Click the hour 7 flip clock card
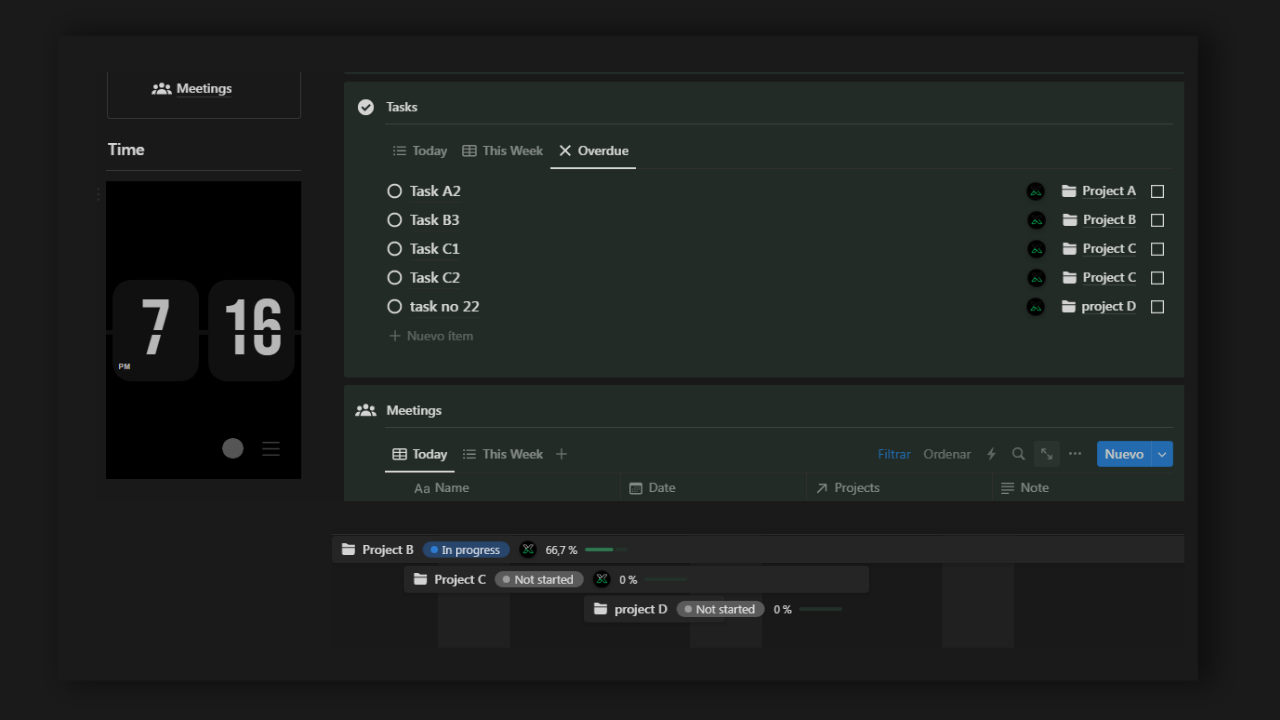Viewport: 1280px width, 720px height. (155, 330)
